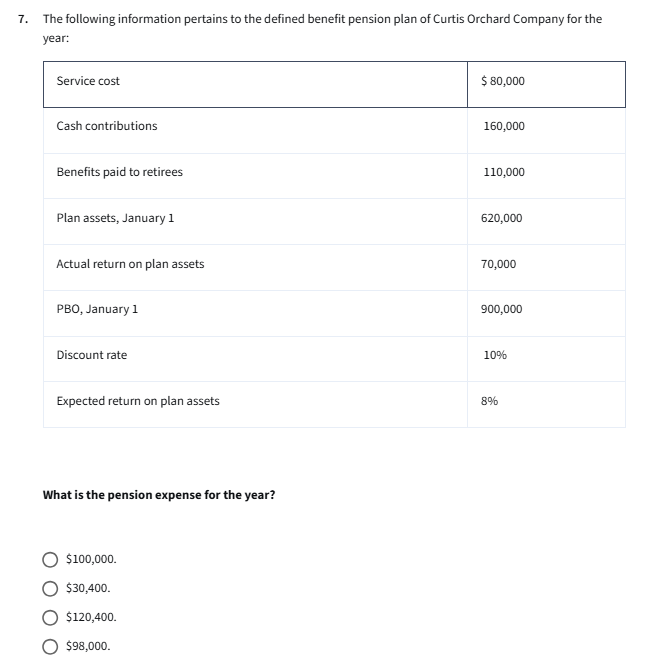The width and height of the screenshot is (657, 666).
Task: Click the "Actual return on plan assets" label
Action: tap(130, 264)
